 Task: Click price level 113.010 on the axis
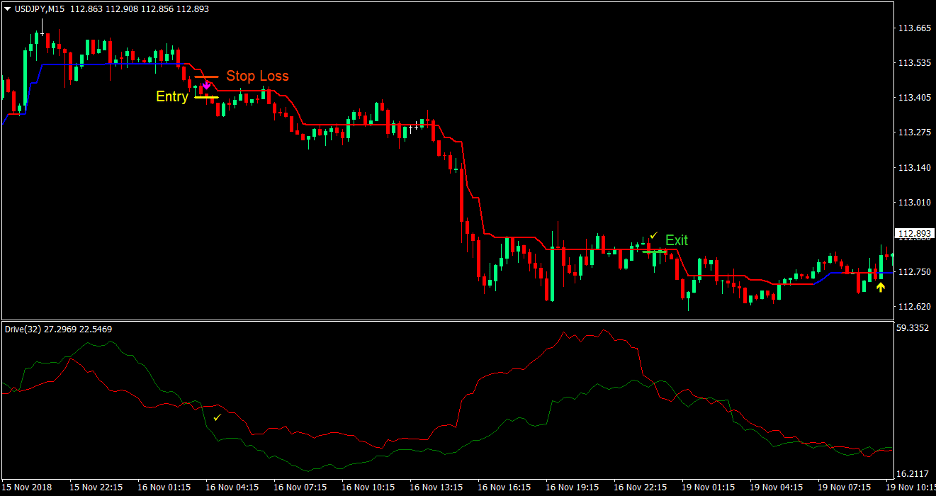coord(914,202)
